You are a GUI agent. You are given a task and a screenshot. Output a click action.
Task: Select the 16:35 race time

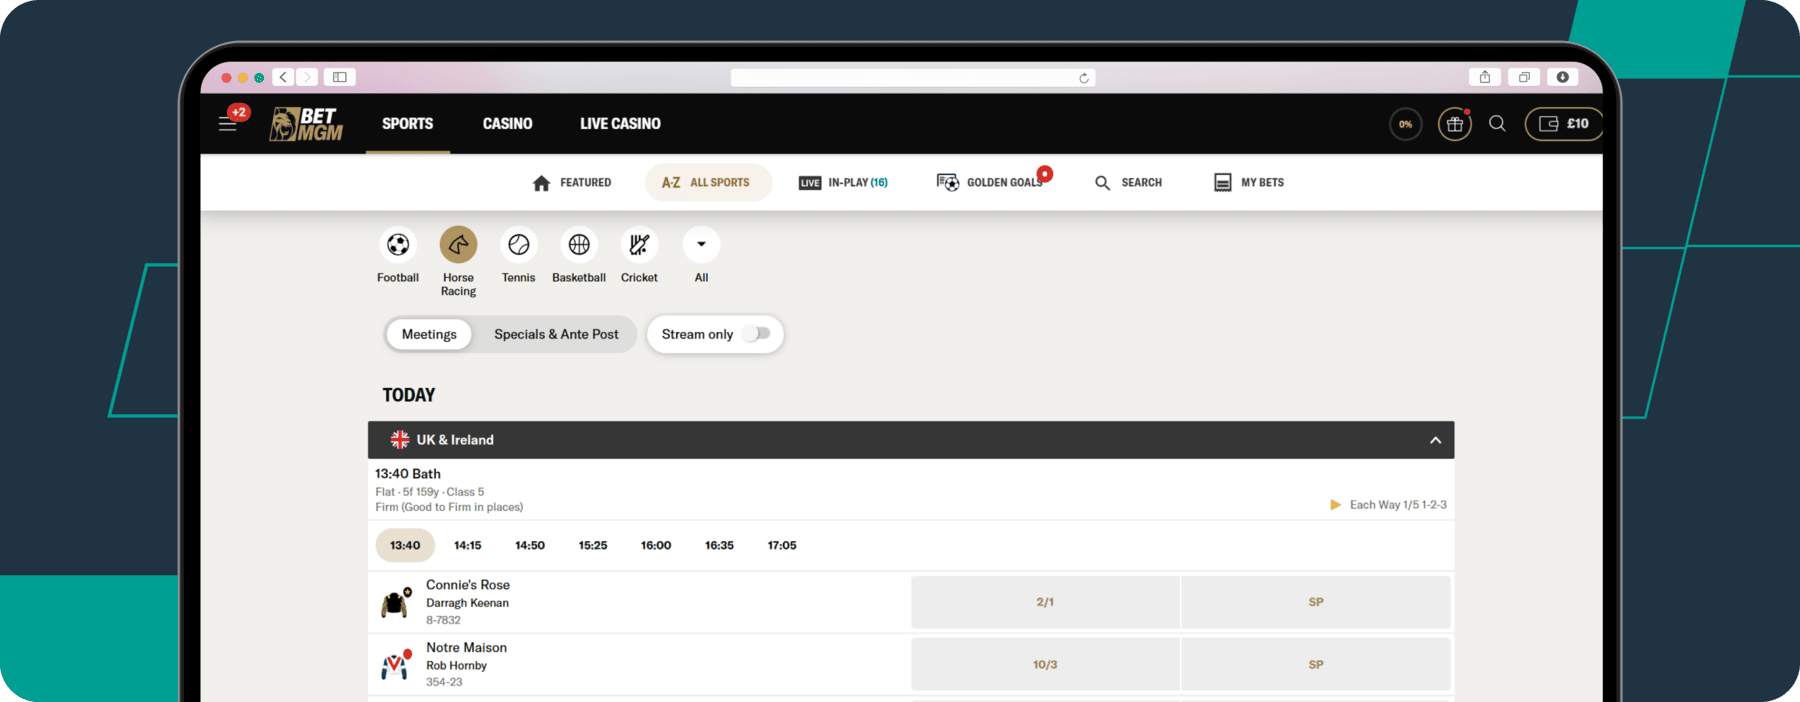(x=719, y=546)
